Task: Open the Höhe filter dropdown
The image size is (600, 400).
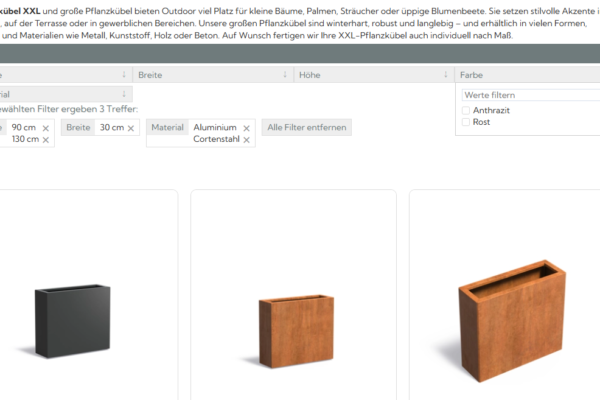Action: tap(370, 75)
